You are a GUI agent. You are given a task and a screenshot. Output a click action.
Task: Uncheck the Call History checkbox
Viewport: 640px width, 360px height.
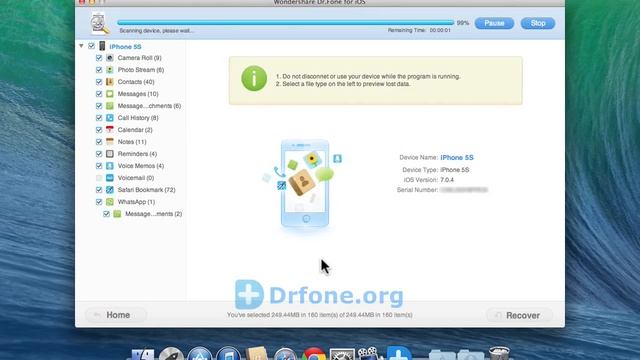[99, 118]
